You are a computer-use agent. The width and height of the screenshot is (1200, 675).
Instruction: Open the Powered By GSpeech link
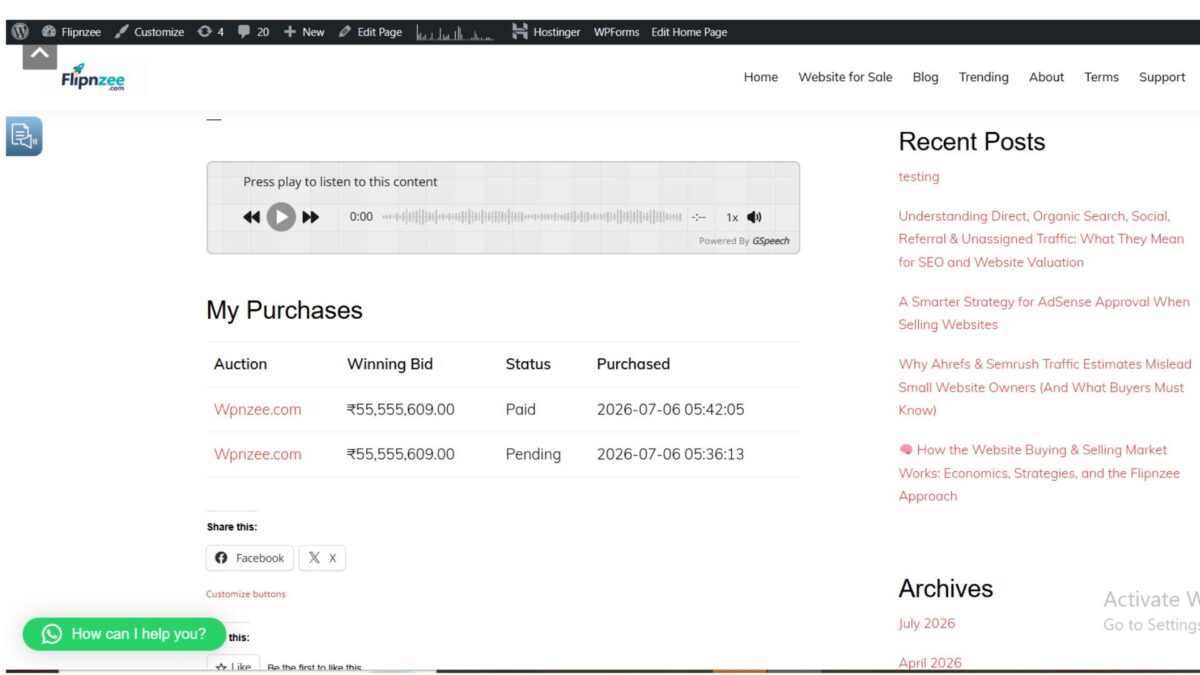pos(744,241)
